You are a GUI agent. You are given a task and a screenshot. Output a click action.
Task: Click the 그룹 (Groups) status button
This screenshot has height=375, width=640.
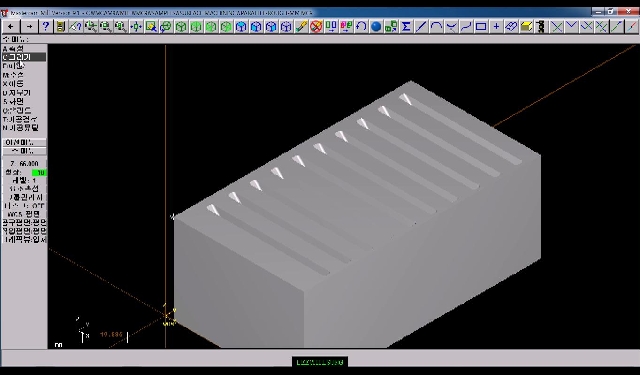[x=24, y=197]
